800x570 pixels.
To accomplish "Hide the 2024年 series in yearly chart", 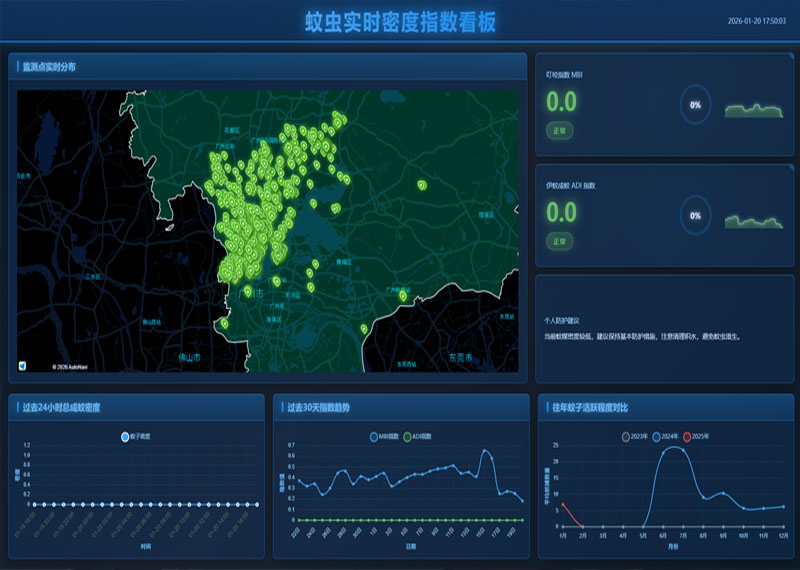I will click(x=668, y=437).
